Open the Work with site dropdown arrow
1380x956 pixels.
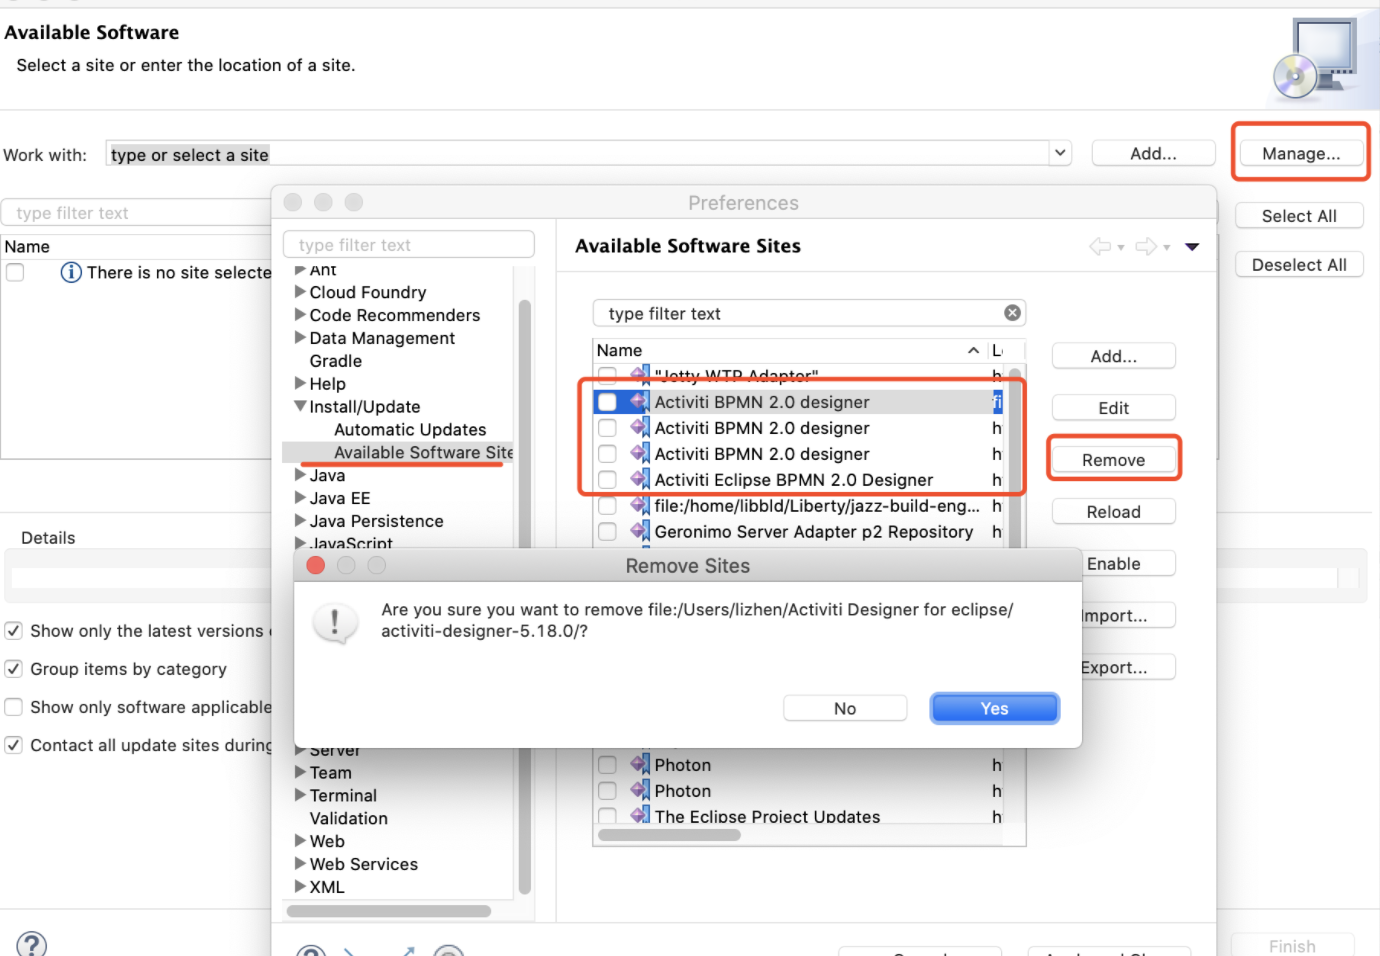(x=1060, y=153)
